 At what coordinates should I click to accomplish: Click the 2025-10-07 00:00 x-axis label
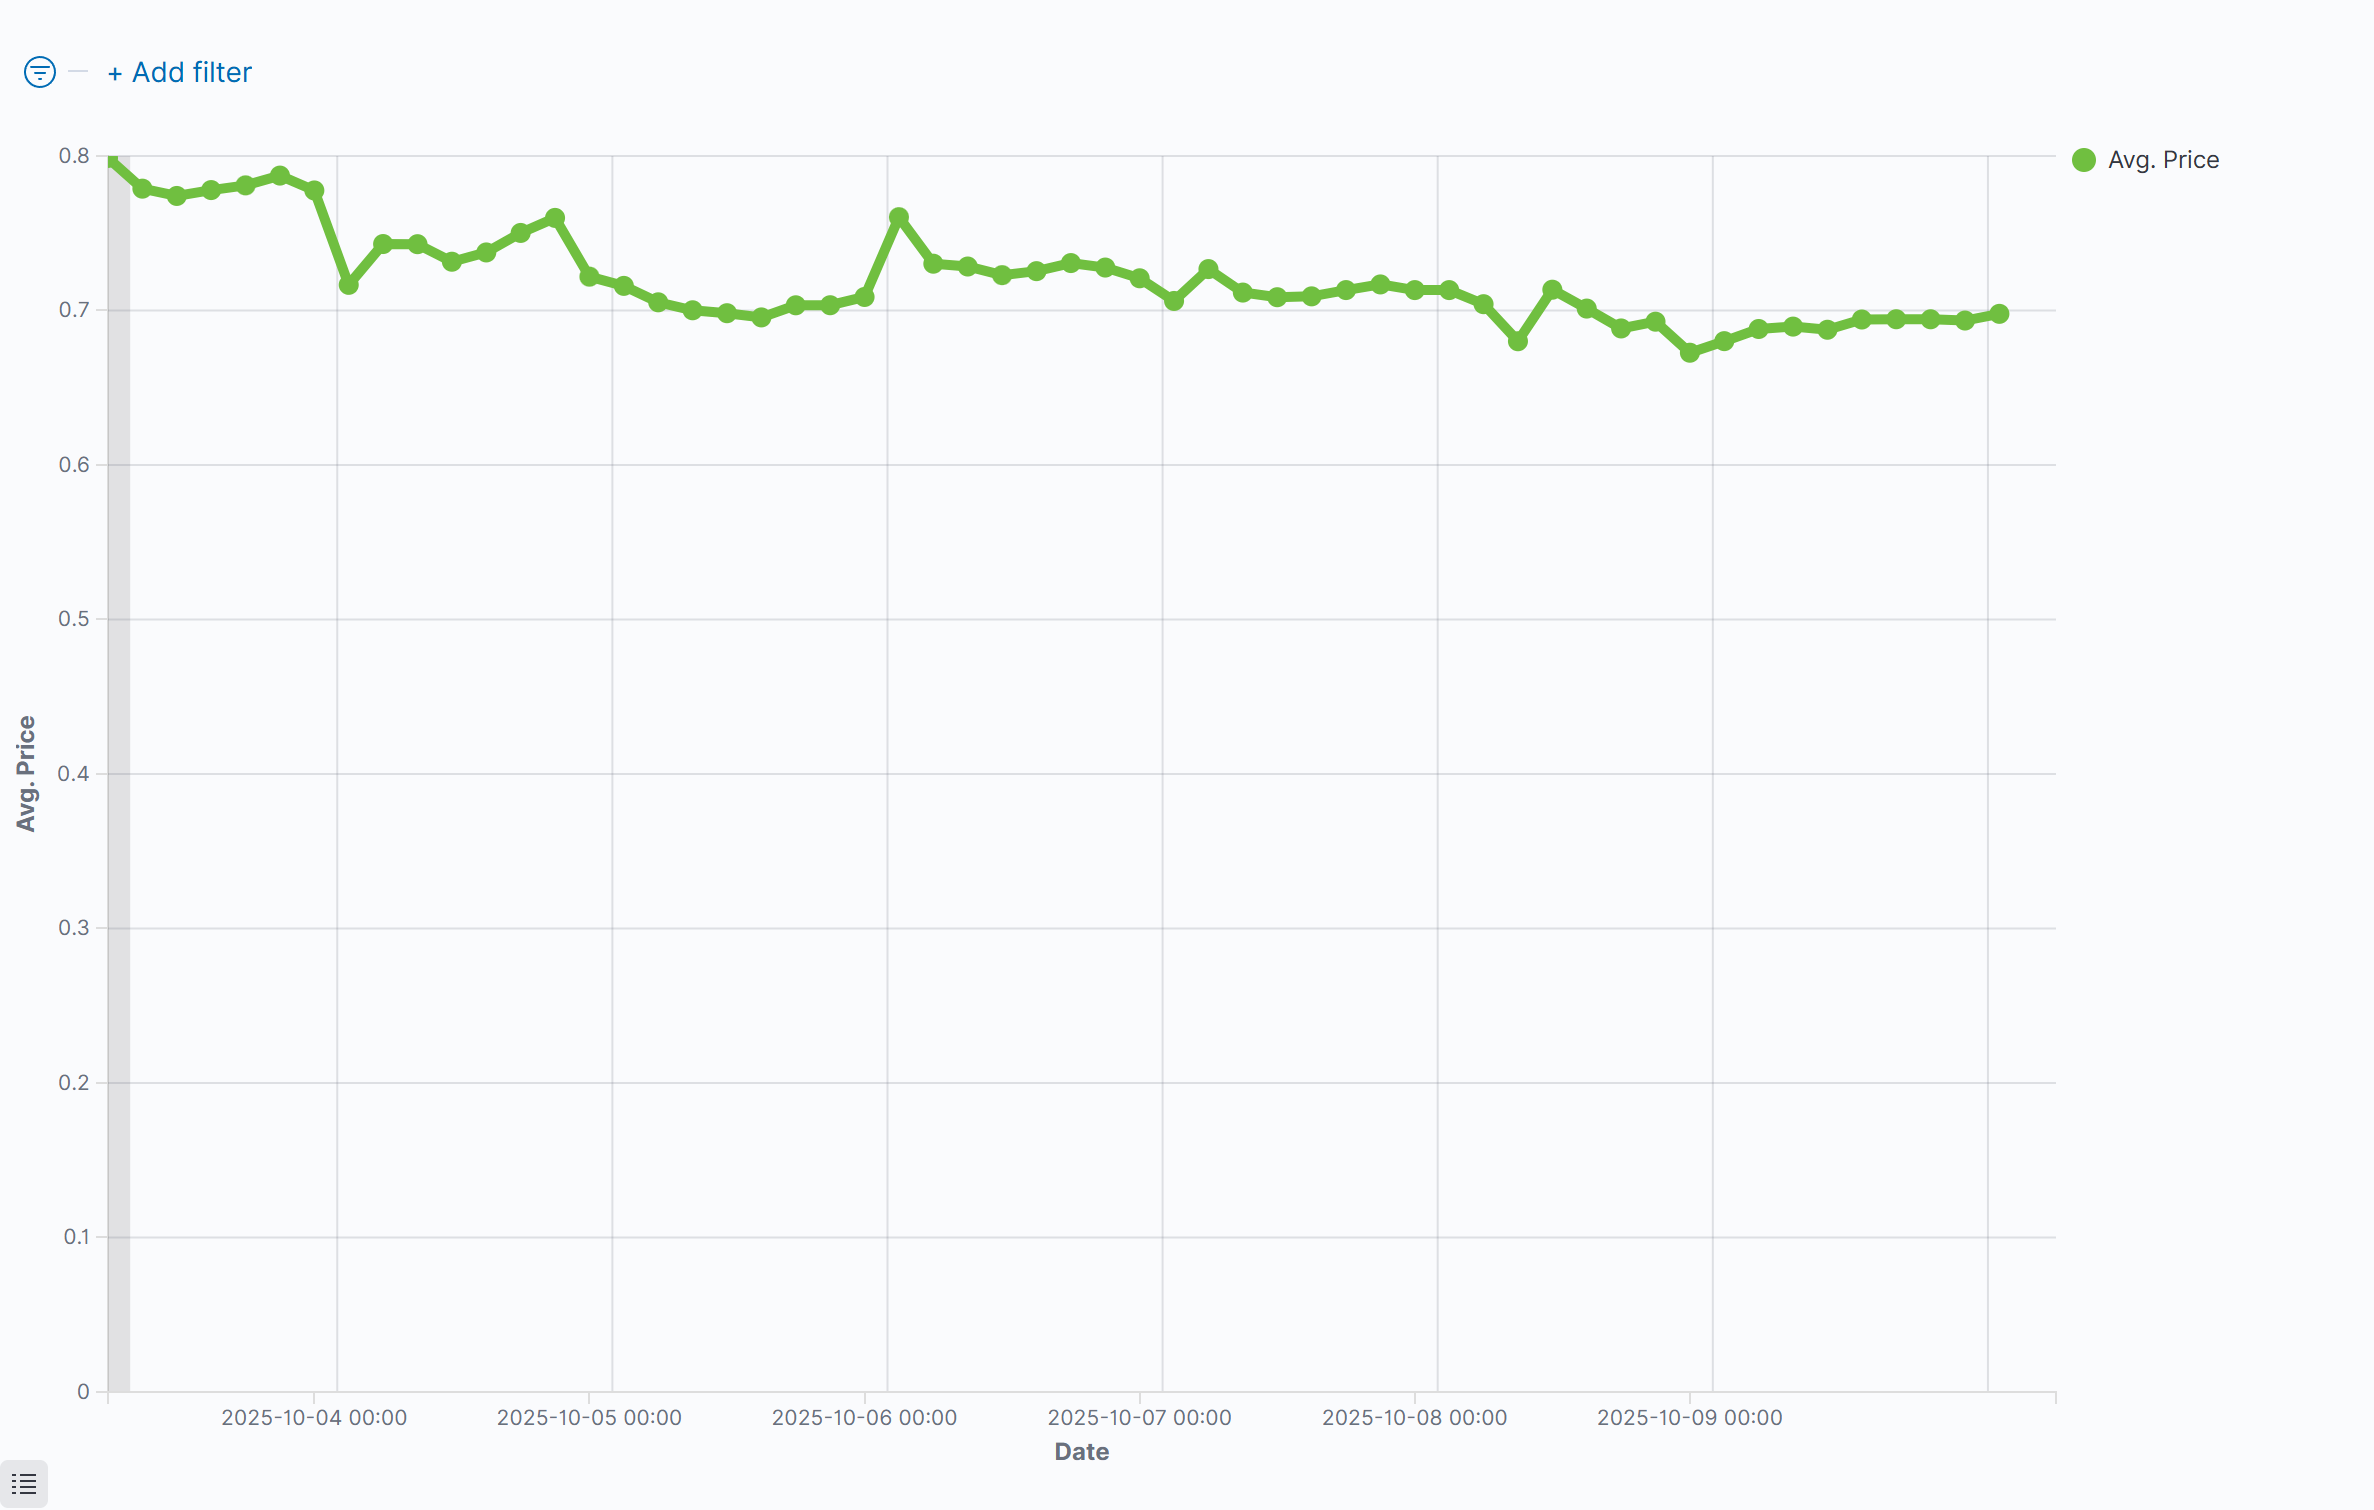pyautogui.click(x=1139, y=1417)
